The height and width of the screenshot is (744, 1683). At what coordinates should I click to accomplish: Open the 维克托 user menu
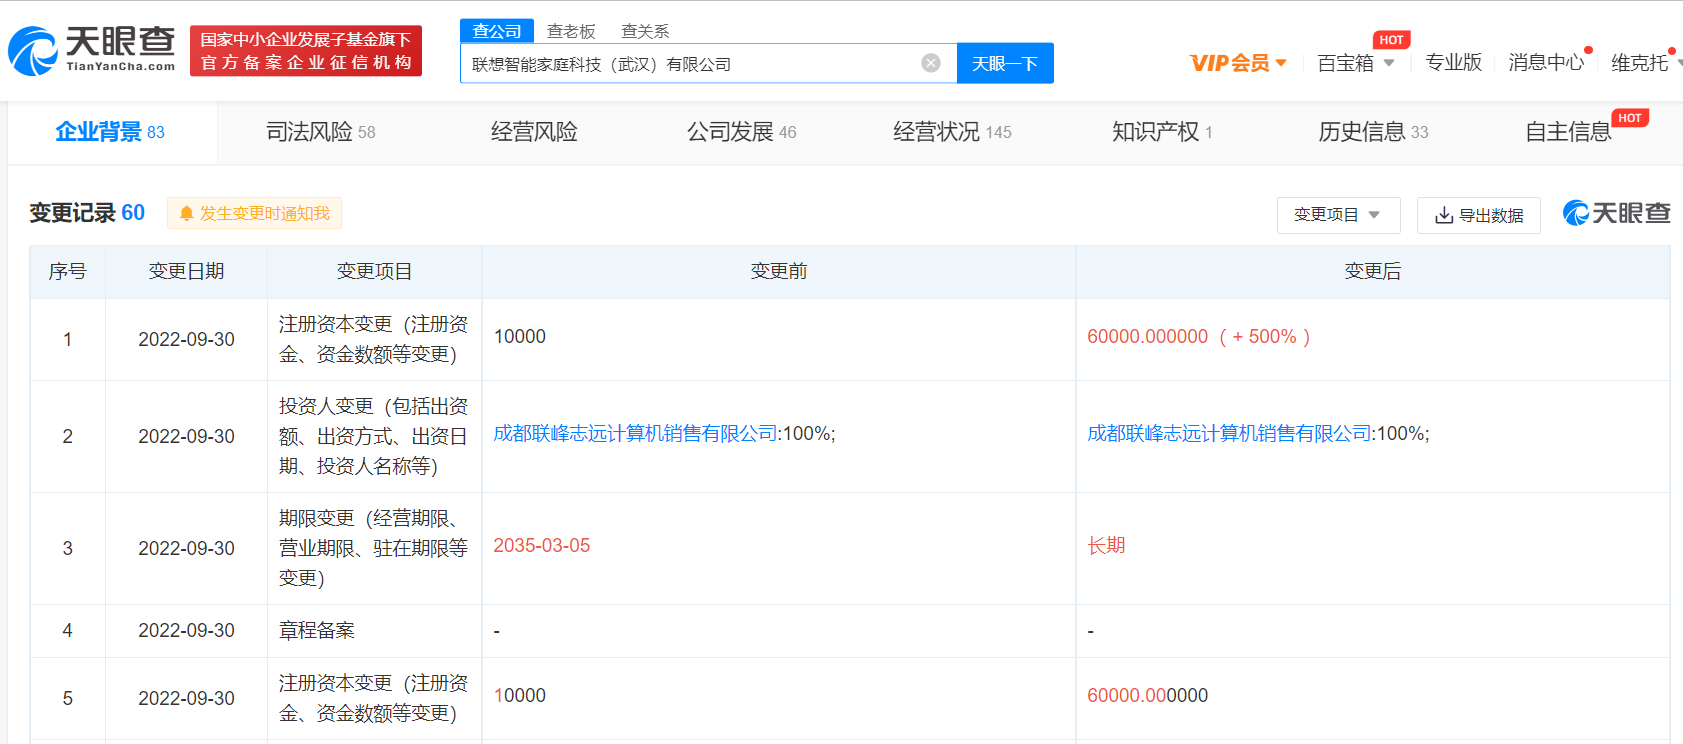pos(1645,63)
